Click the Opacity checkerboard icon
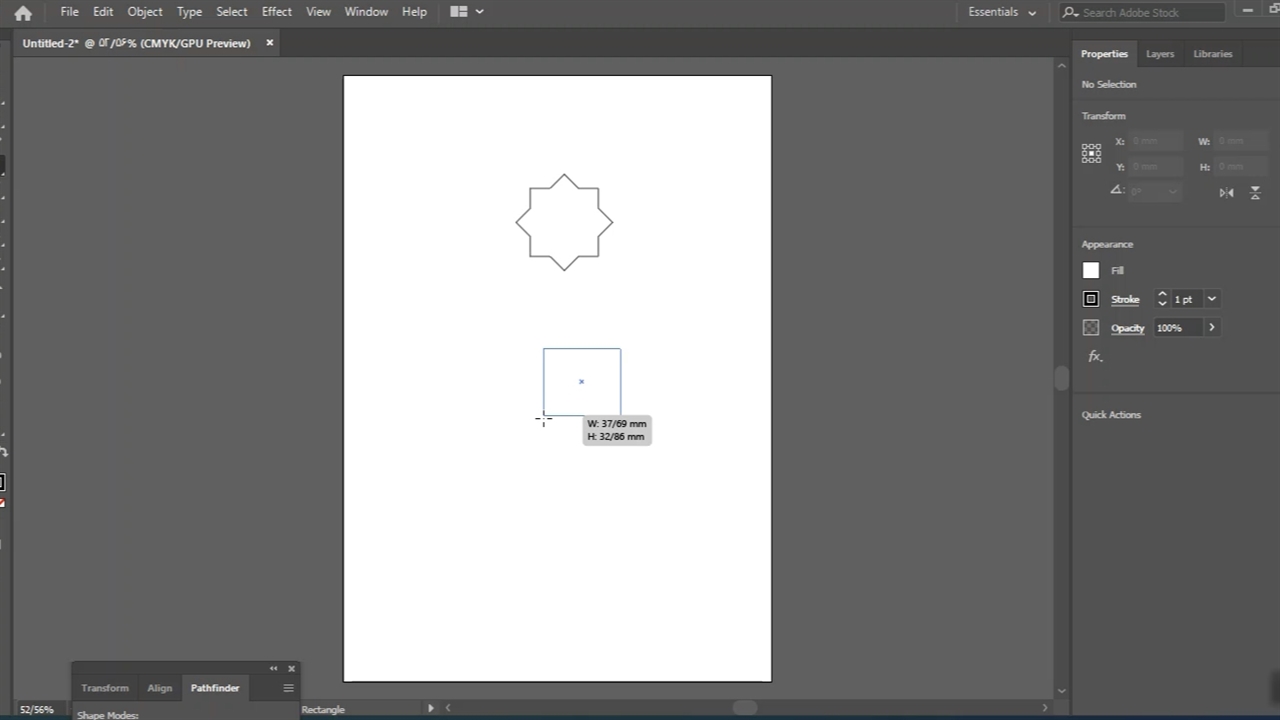1280x720 pixels. (x=1091, y=328)
